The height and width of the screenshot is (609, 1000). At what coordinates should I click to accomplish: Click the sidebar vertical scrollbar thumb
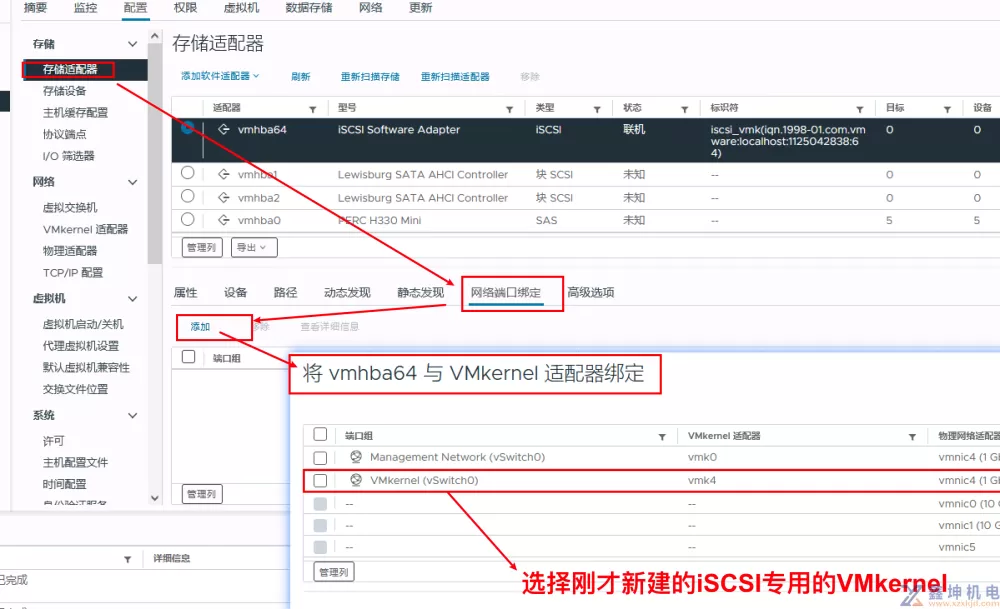pos(154,153)
